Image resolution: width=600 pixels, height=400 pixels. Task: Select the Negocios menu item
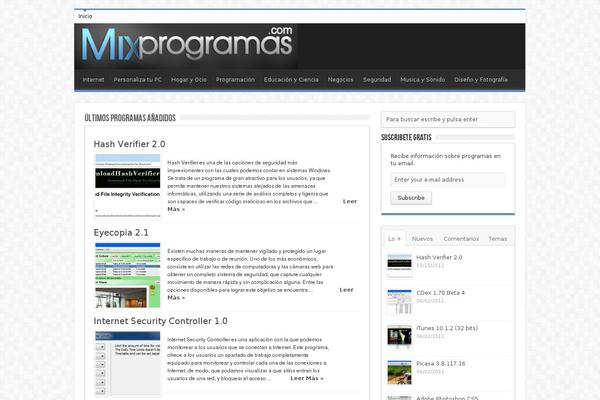pos(341,80)
